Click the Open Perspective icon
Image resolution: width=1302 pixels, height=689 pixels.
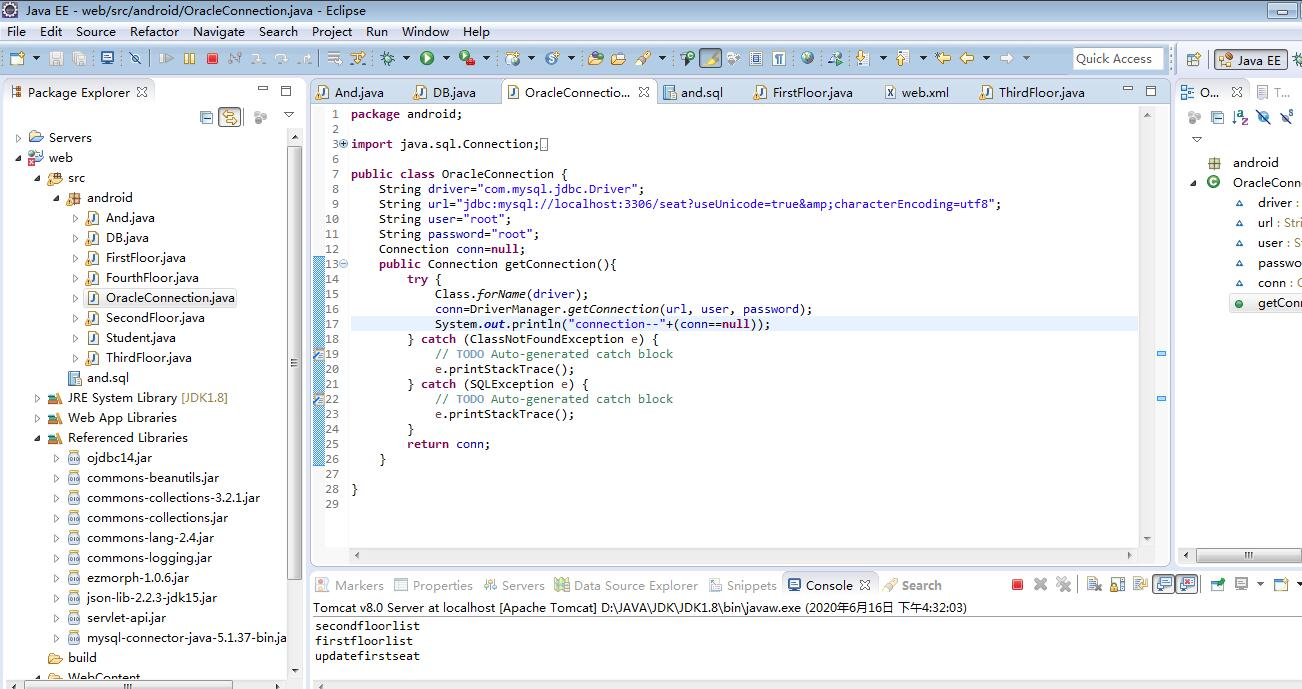[1193, 59]
